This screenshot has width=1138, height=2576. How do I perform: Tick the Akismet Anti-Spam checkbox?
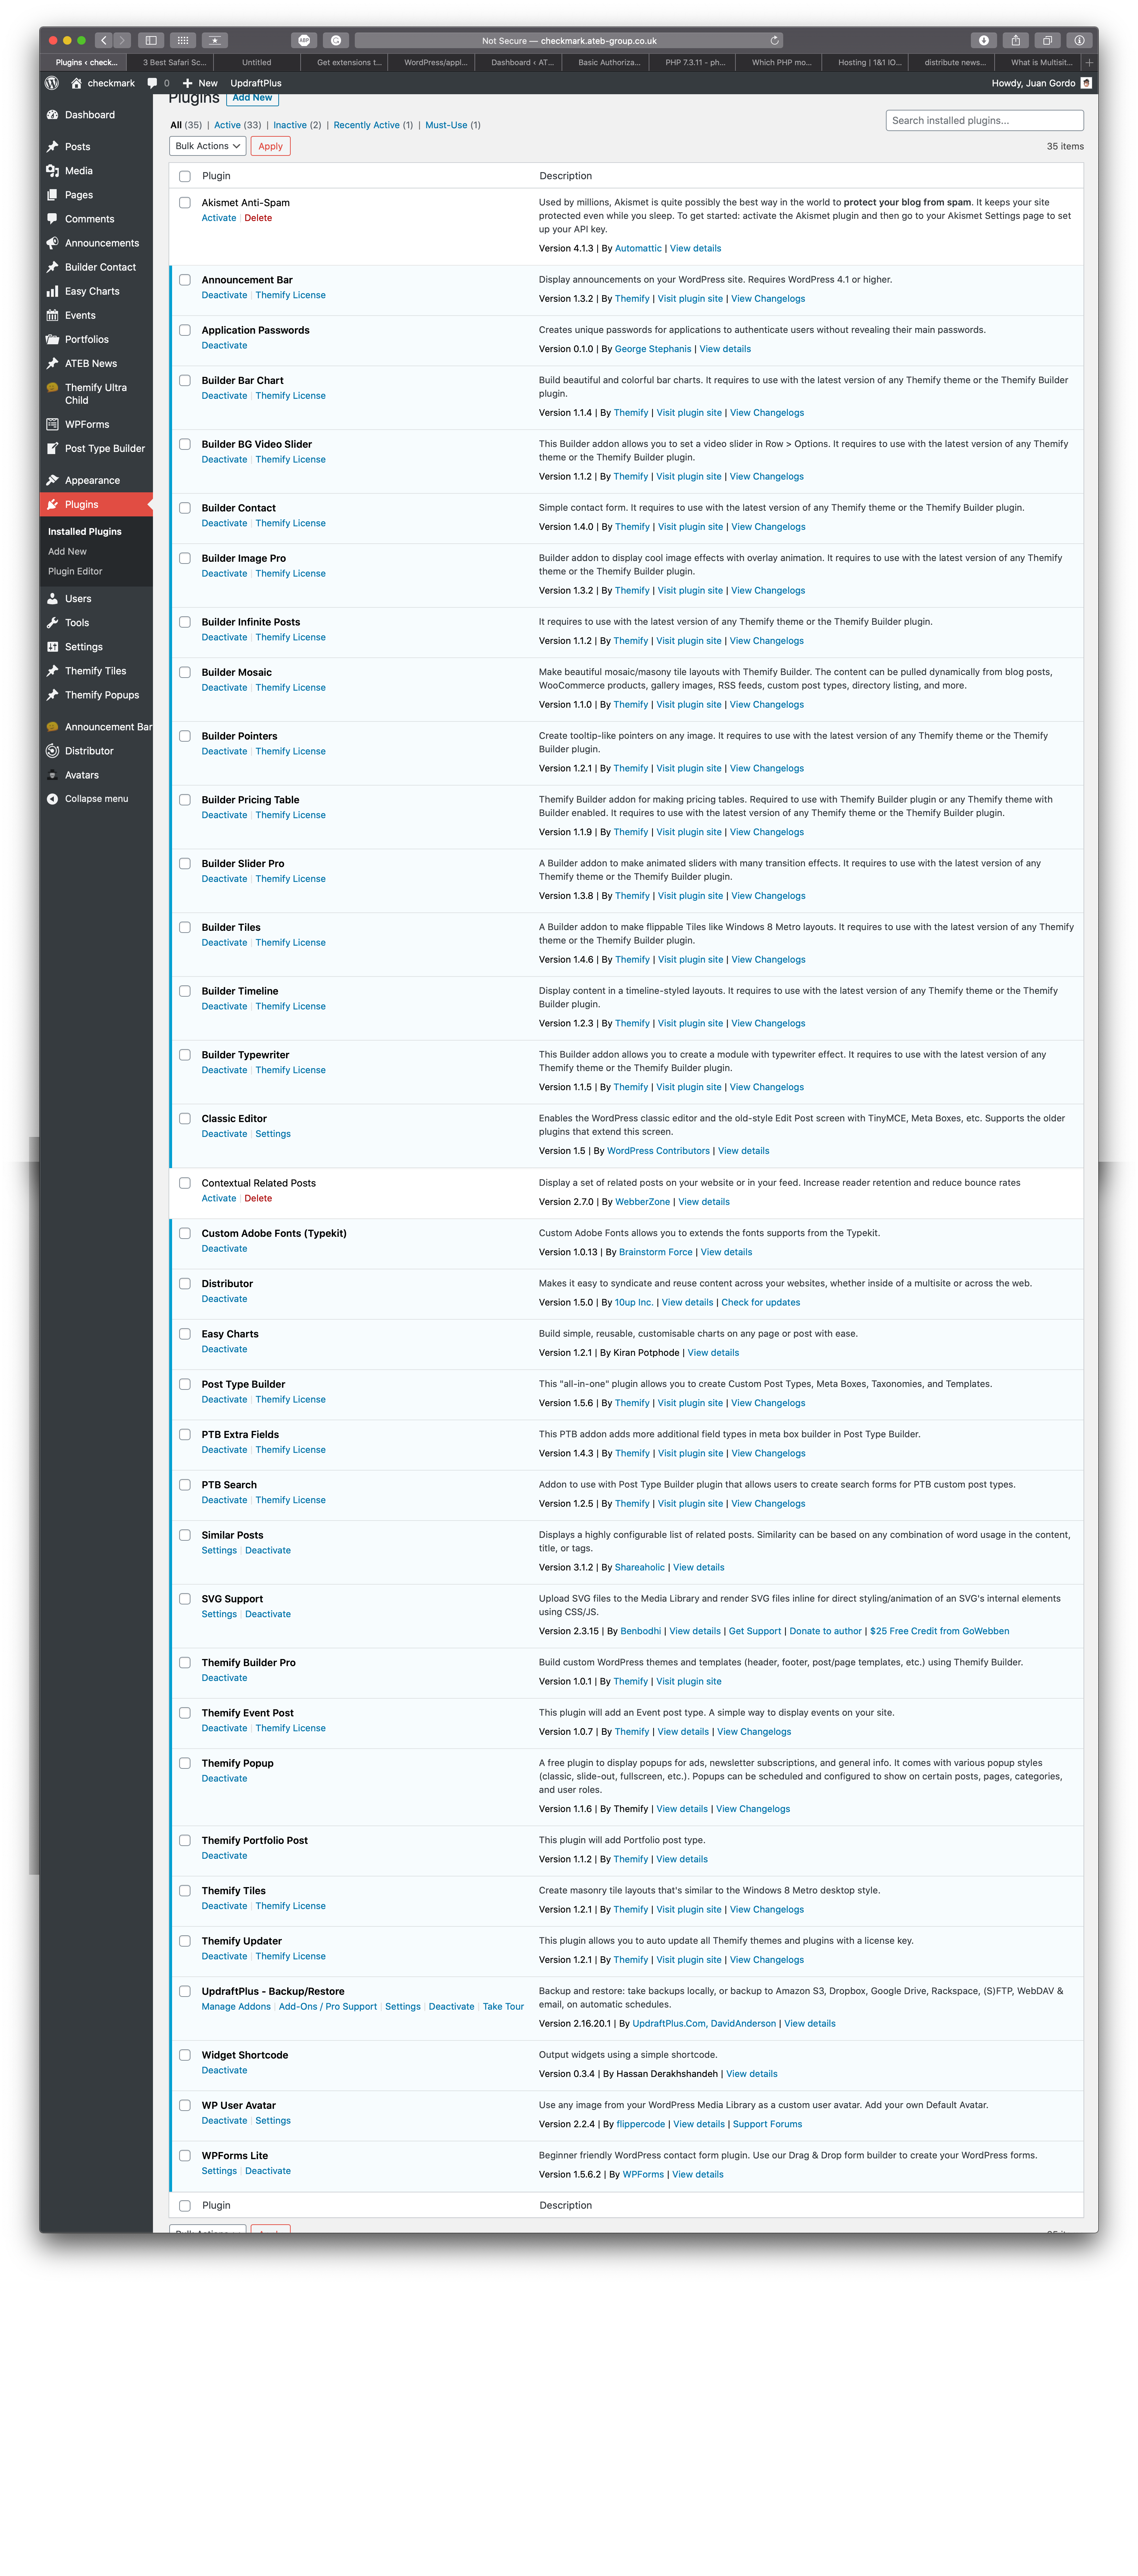tap(185, 203)
